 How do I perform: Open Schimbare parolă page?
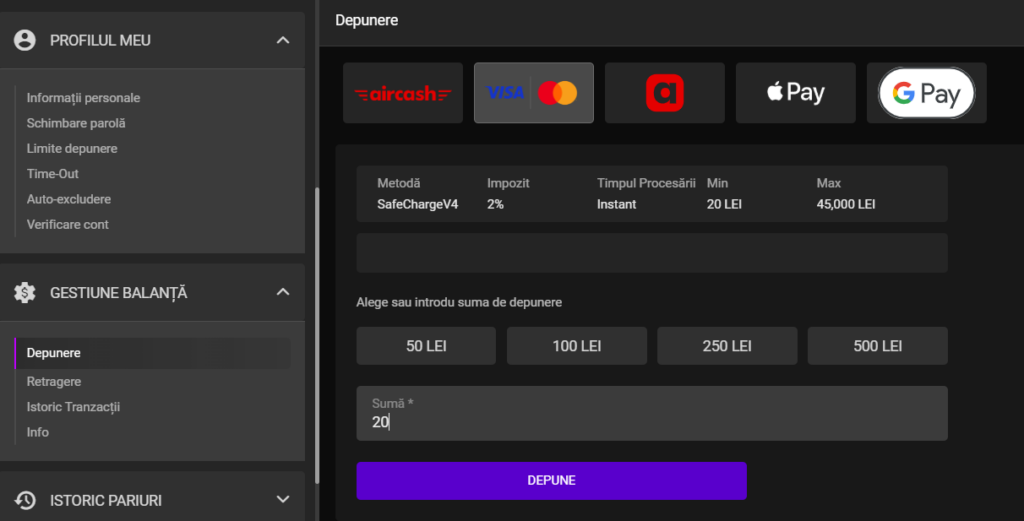click(x=76, y=123)
